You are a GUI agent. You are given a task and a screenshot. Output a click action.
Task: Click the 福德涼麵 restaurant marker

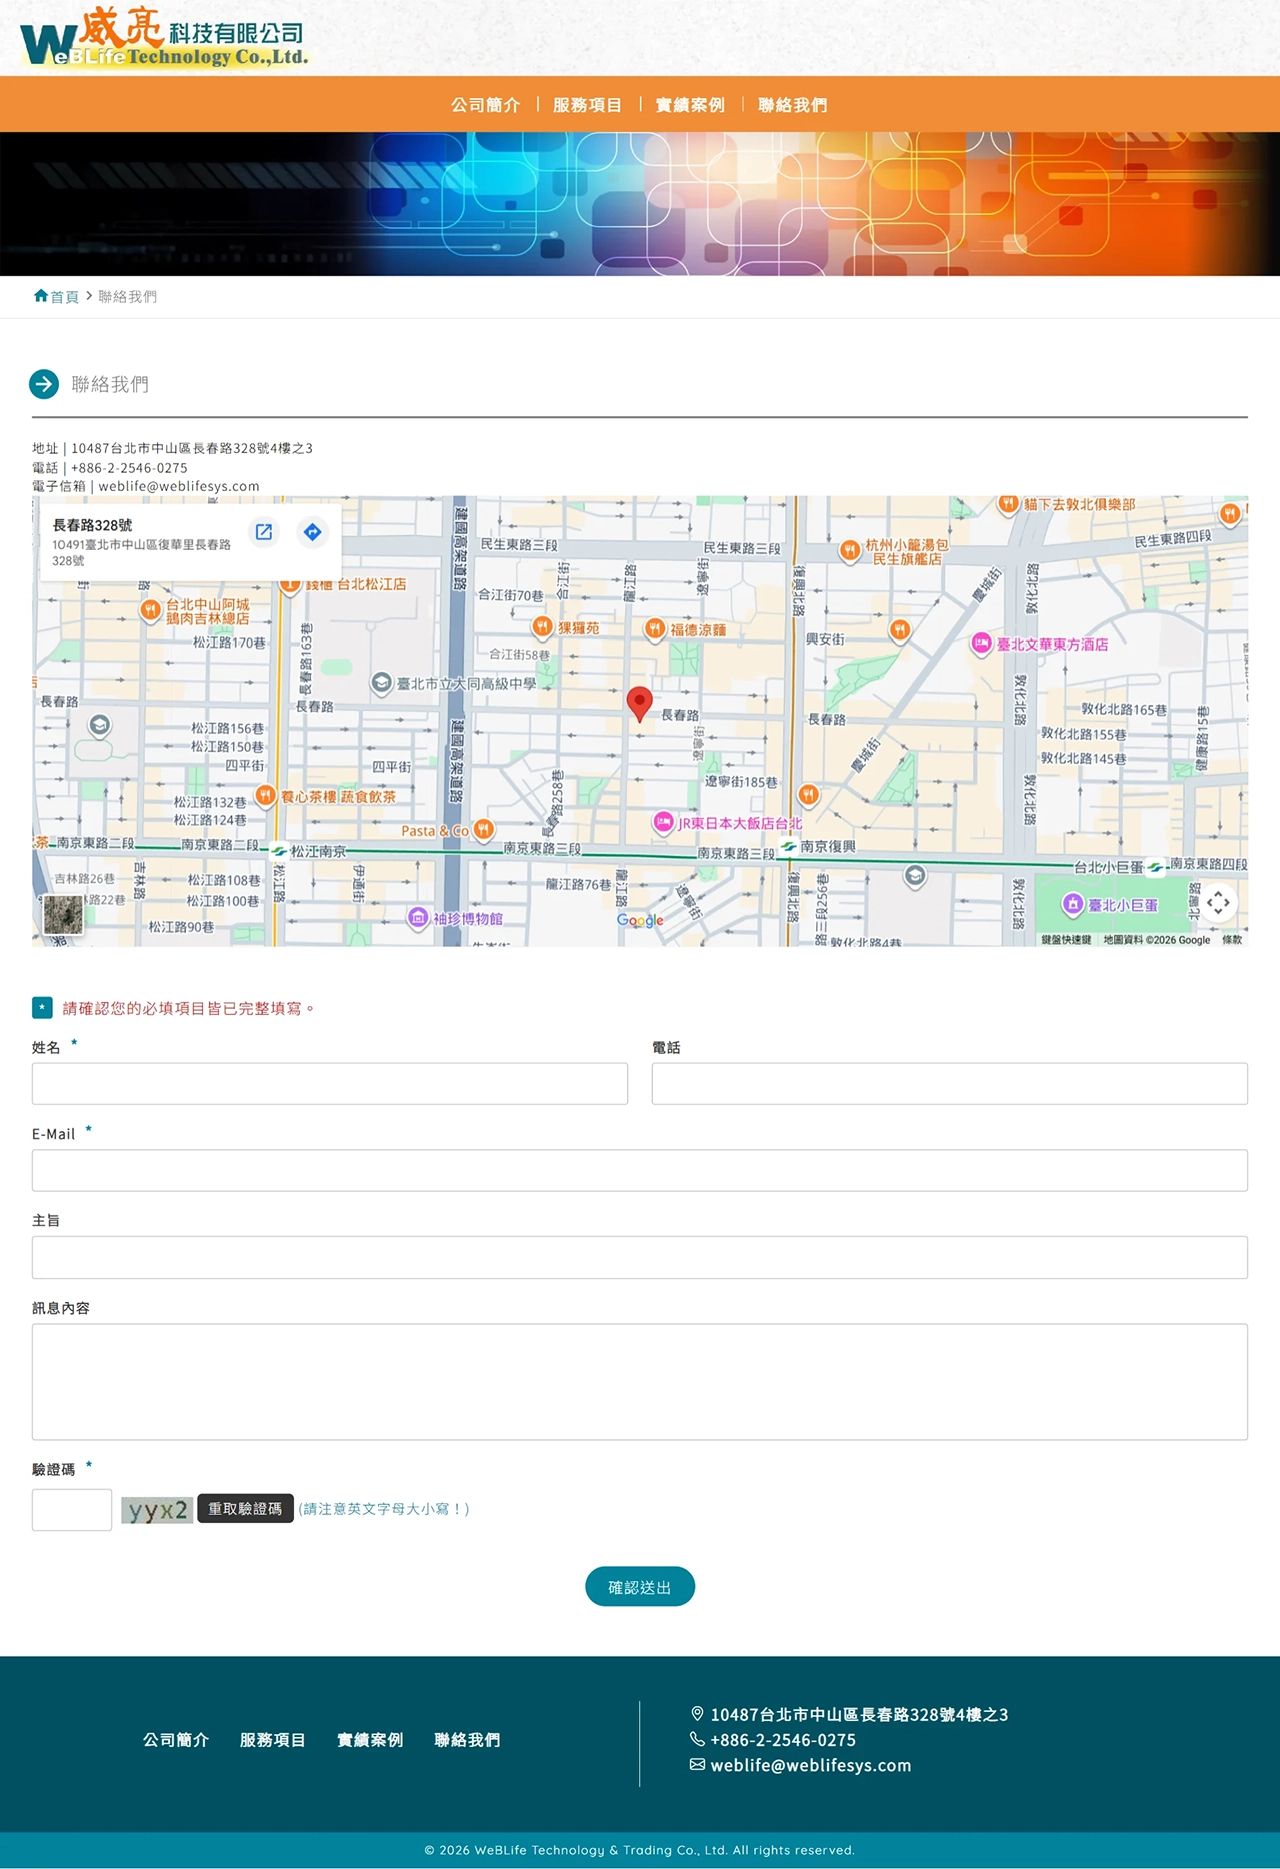tap(655, 628)
